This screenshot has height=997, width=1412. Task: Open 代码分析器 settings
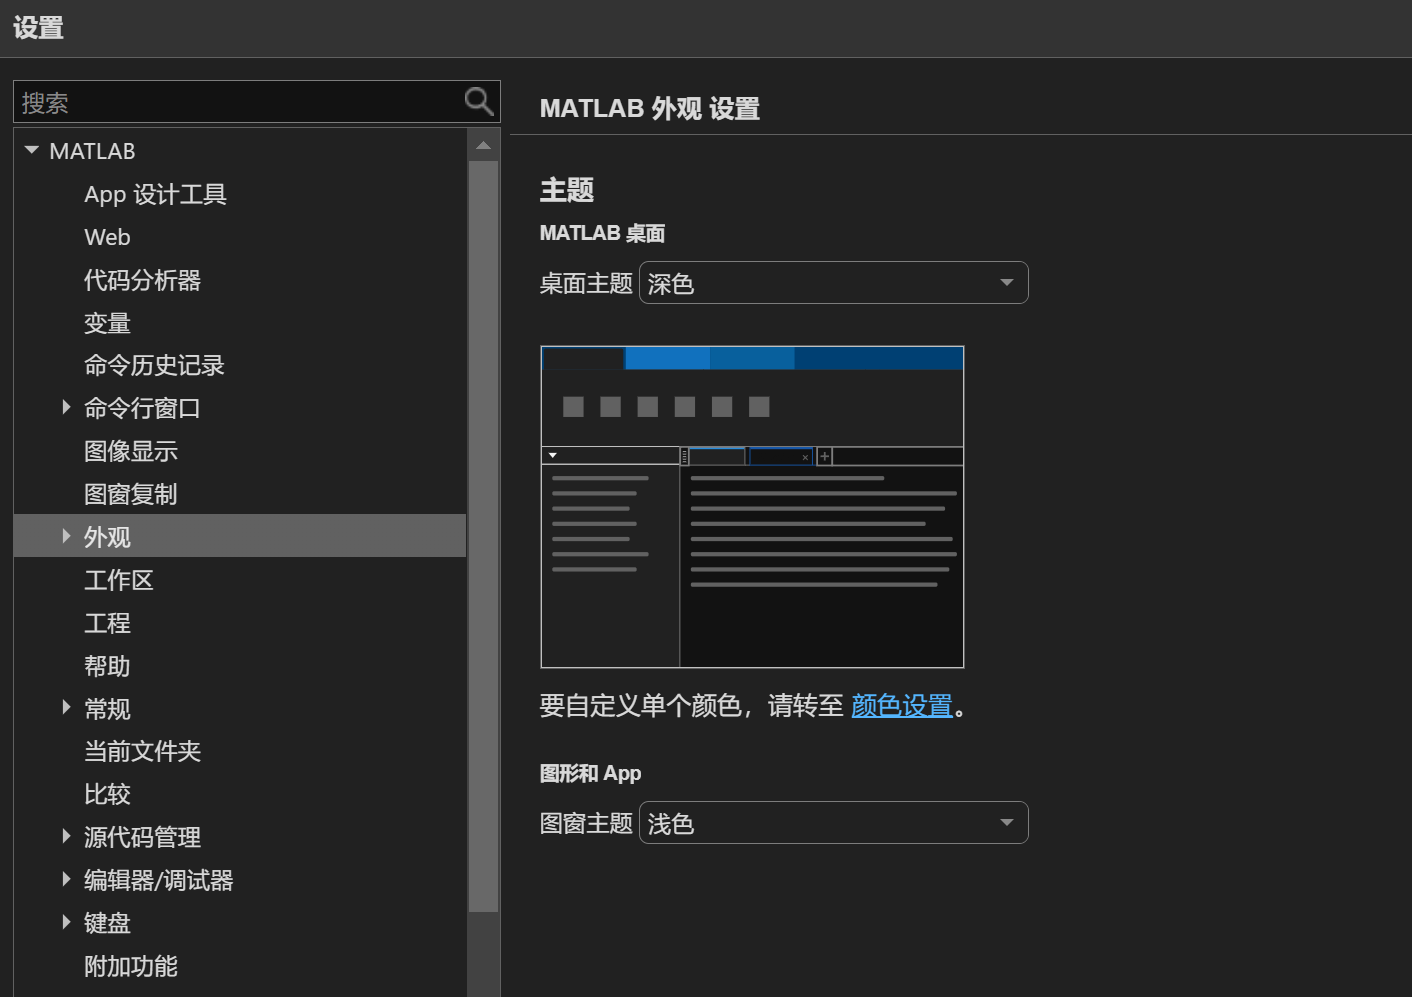pos(142,280)
